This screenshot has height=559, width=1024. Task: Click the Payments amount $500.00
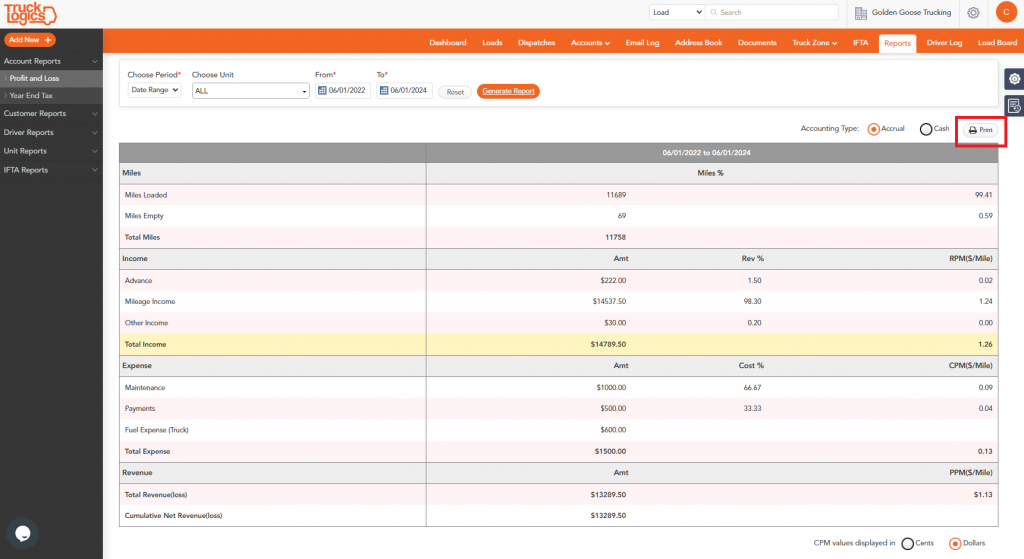[613, 409]
